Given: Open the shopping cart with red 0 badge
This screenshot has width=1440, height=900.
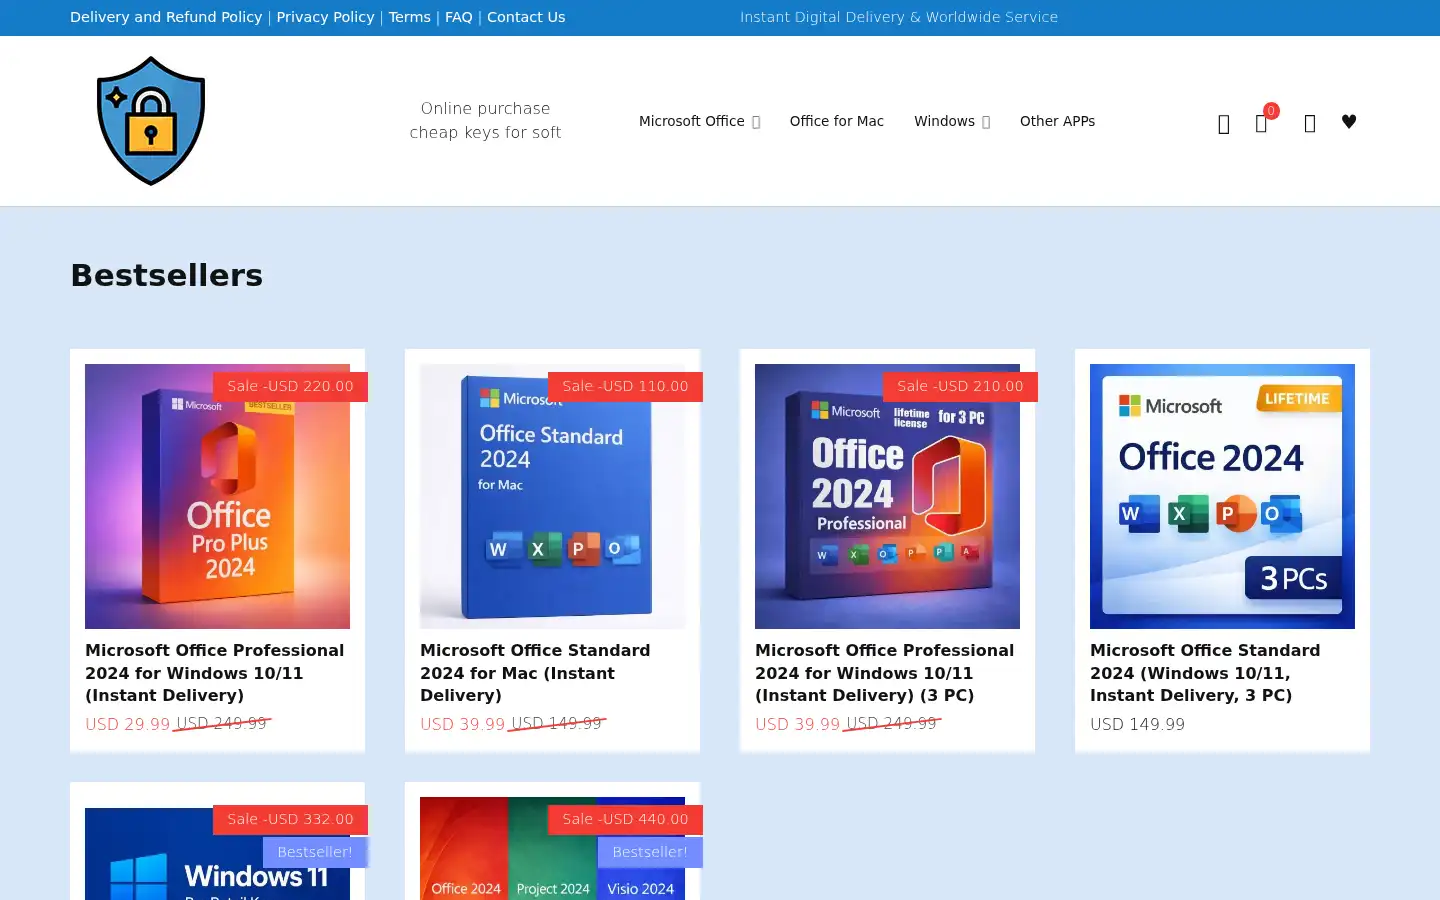Looking at the screenshot, I should [x=1262, y=123].
